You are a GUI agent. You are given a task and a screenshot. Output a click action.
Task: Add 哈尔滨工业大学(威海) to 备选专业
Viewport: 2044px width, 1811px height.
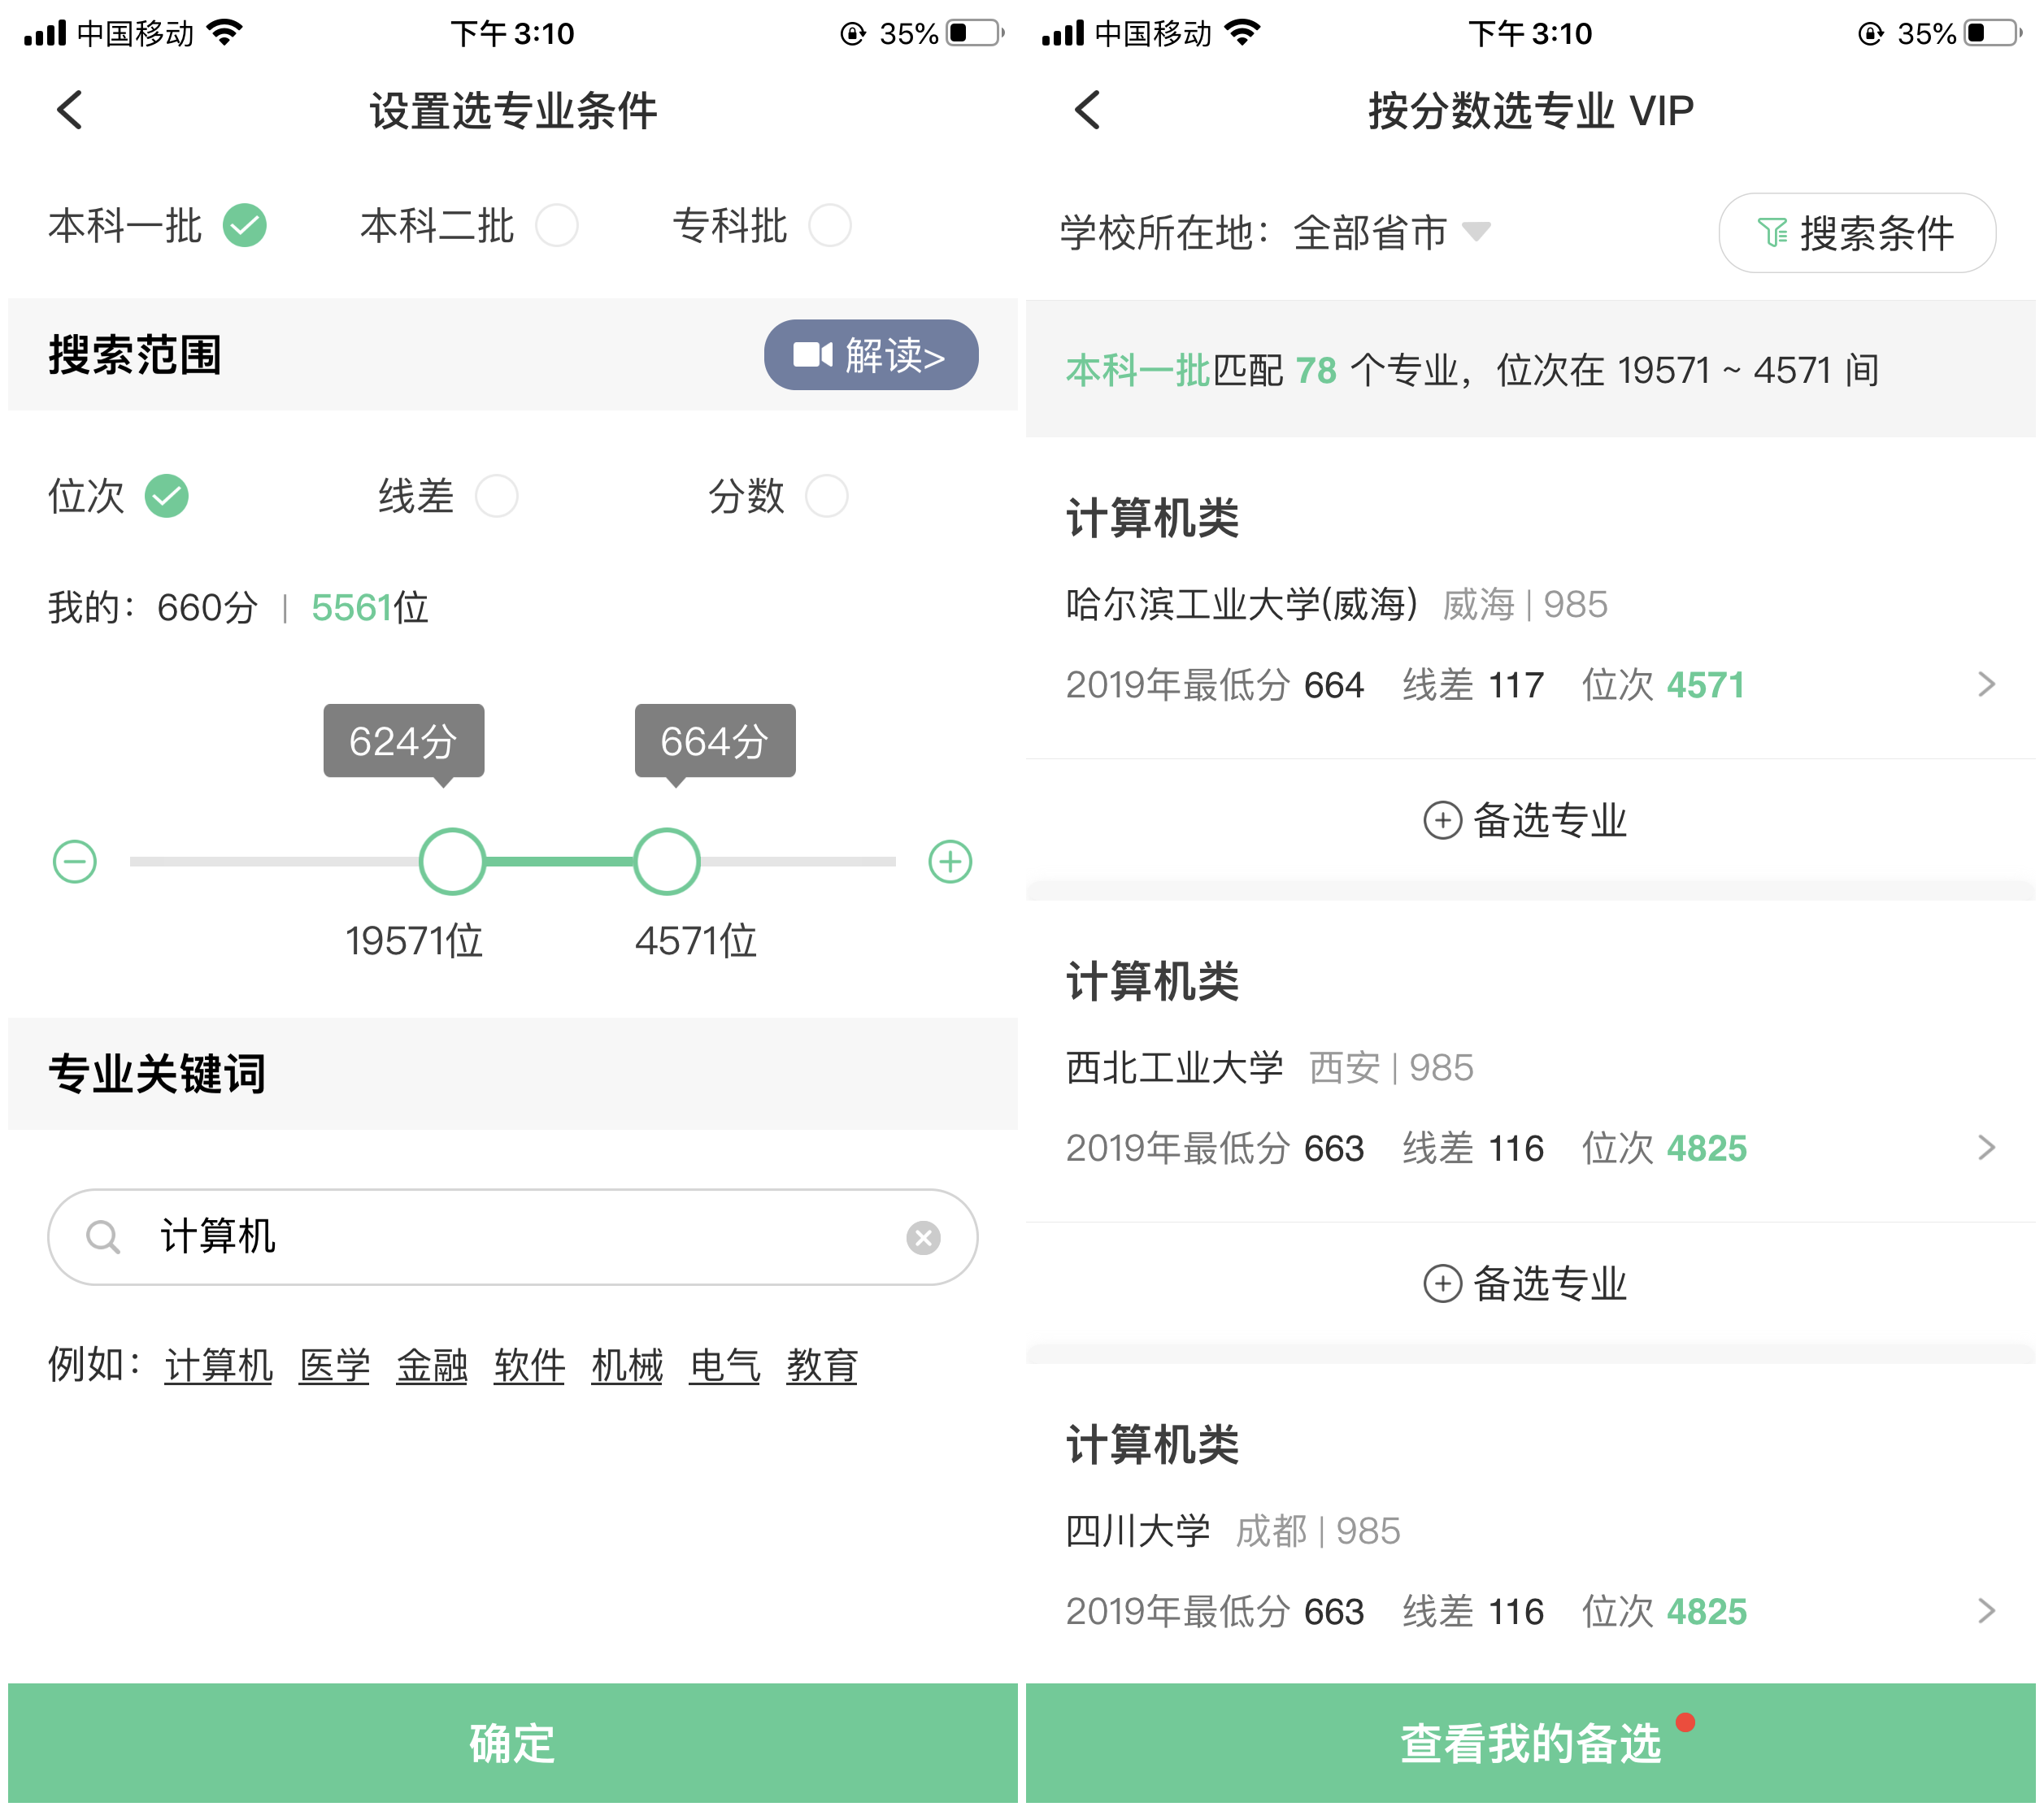click(1525, 820)
